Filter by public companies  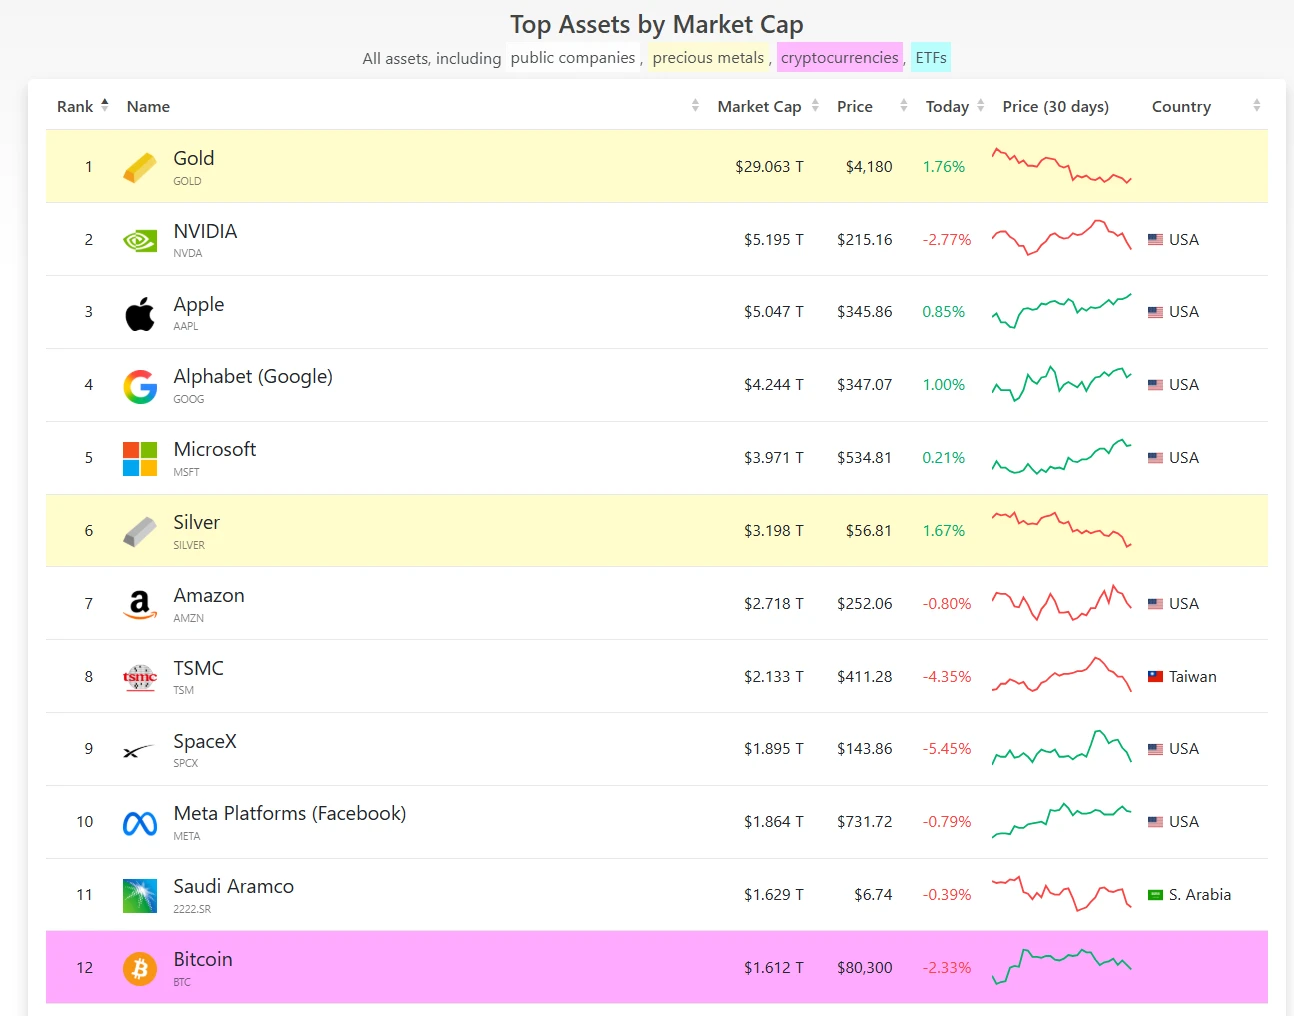pos(573,58)
